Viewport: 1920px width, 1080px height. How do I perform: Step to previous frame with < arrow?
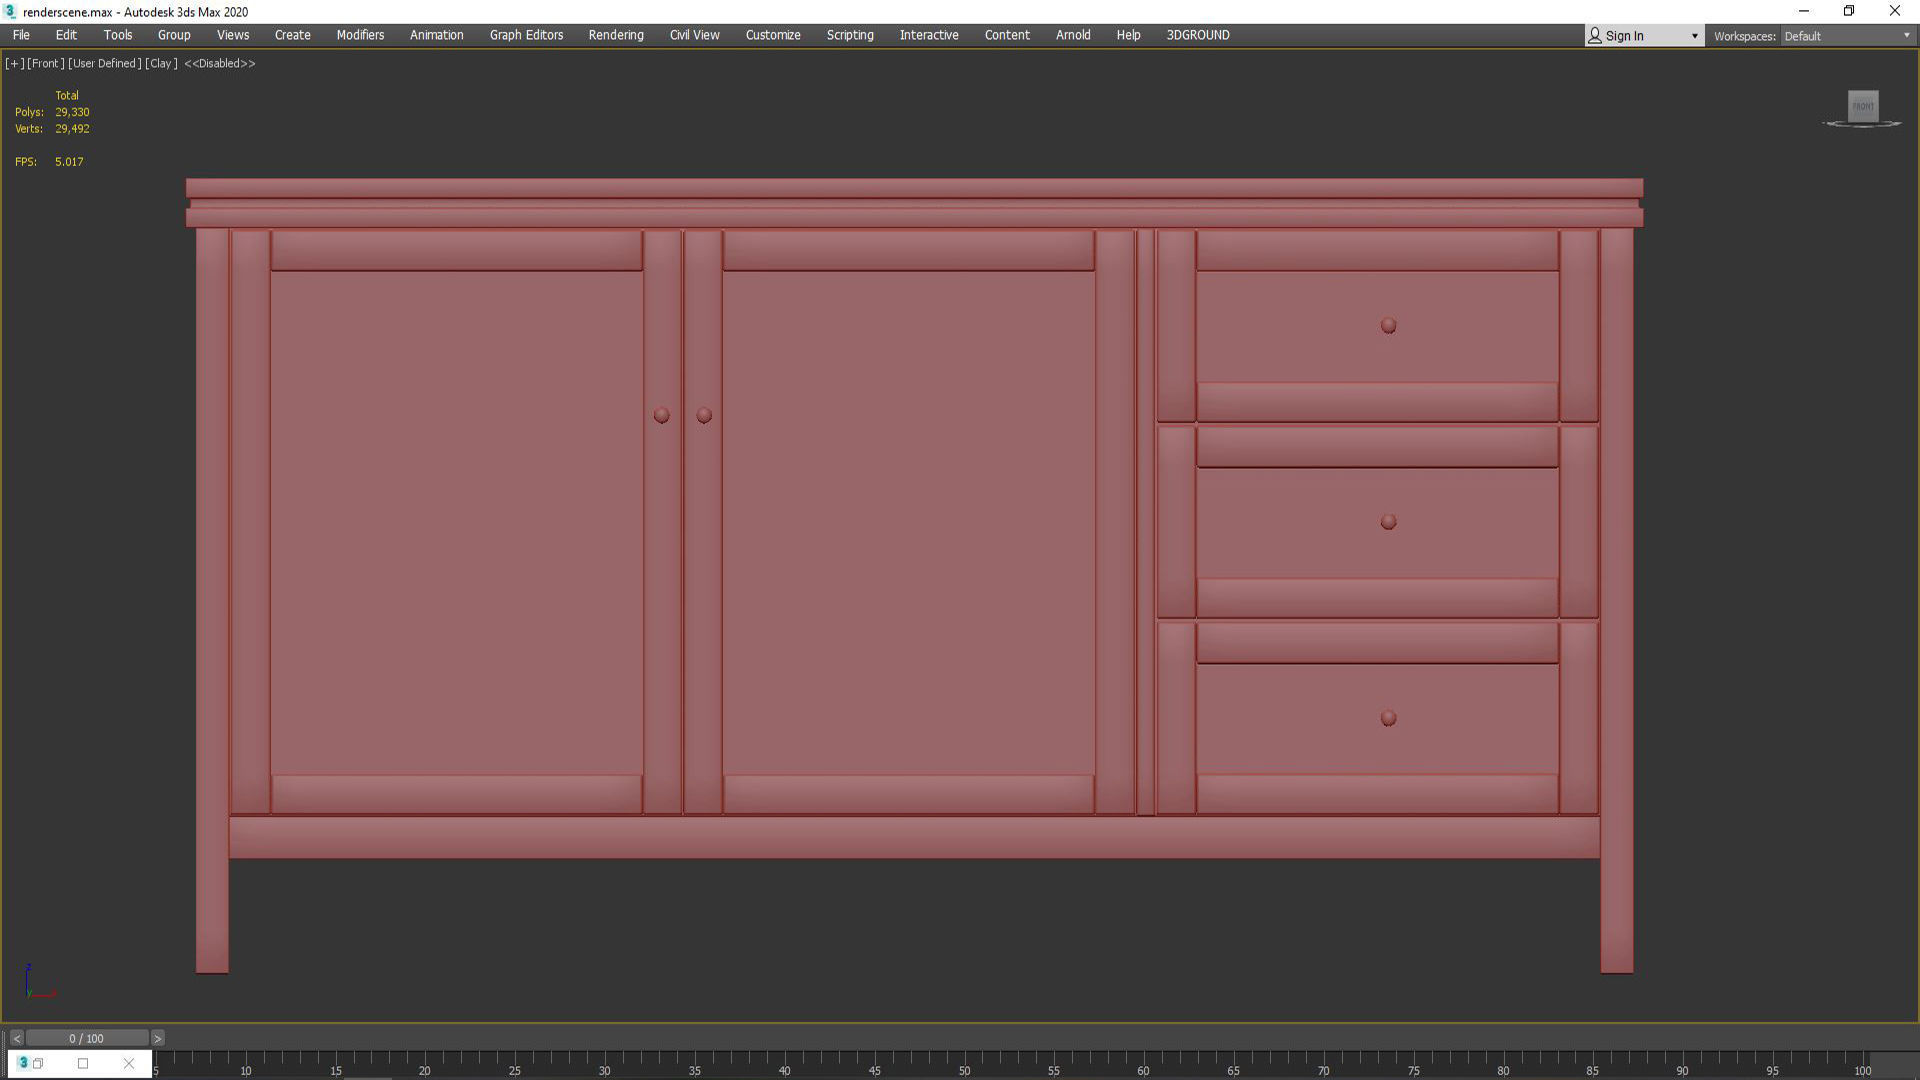(x=17, y=1038)
